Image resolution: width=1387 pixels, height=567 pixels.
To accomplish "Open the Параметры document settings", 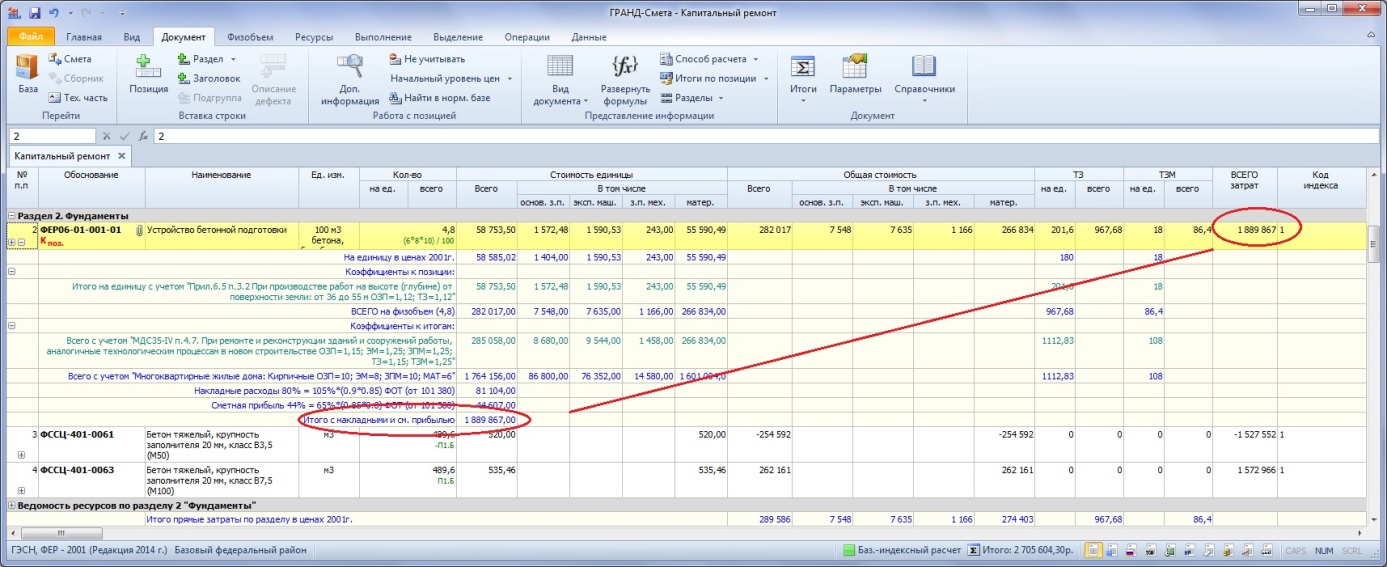I will tap(854, 76).
